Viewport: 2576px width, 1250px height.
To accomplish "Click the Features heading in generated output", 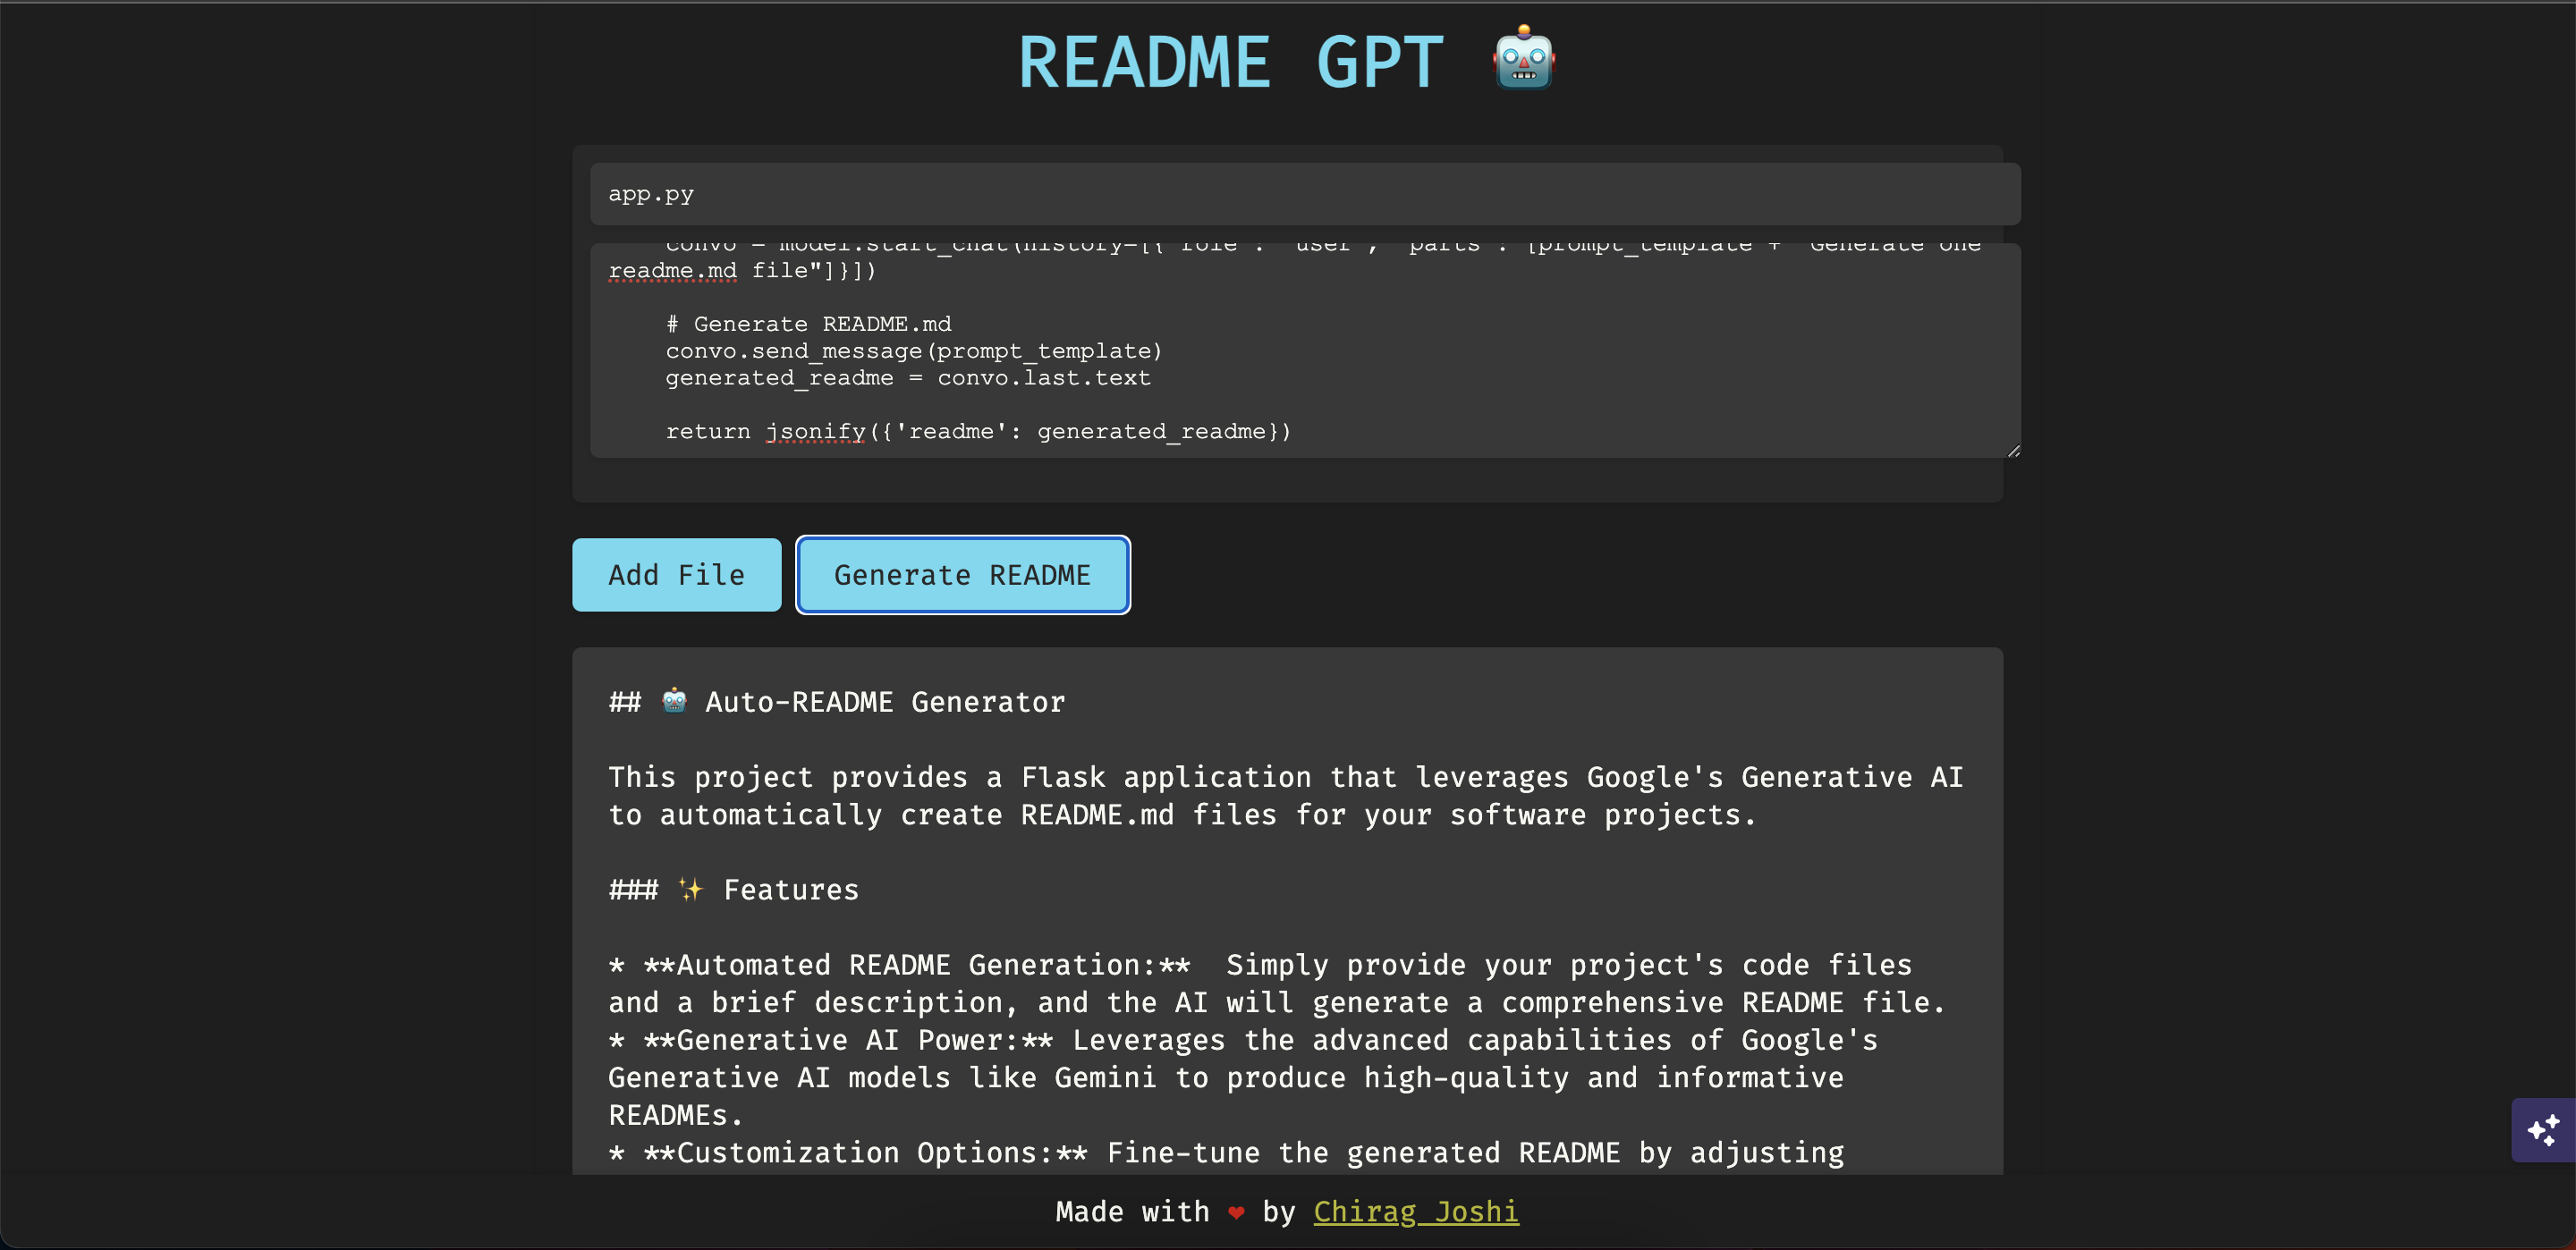I will click(x=790, y=890).
